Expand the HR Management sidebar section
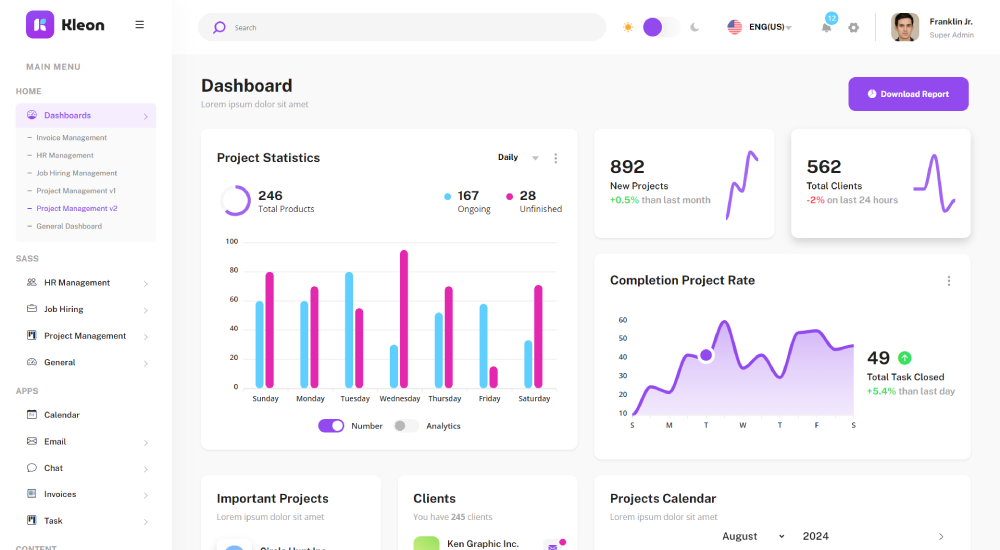Image resolution: width=1000 pixels, height=550 pixels. pyautogui.click(x=86, y=283)
